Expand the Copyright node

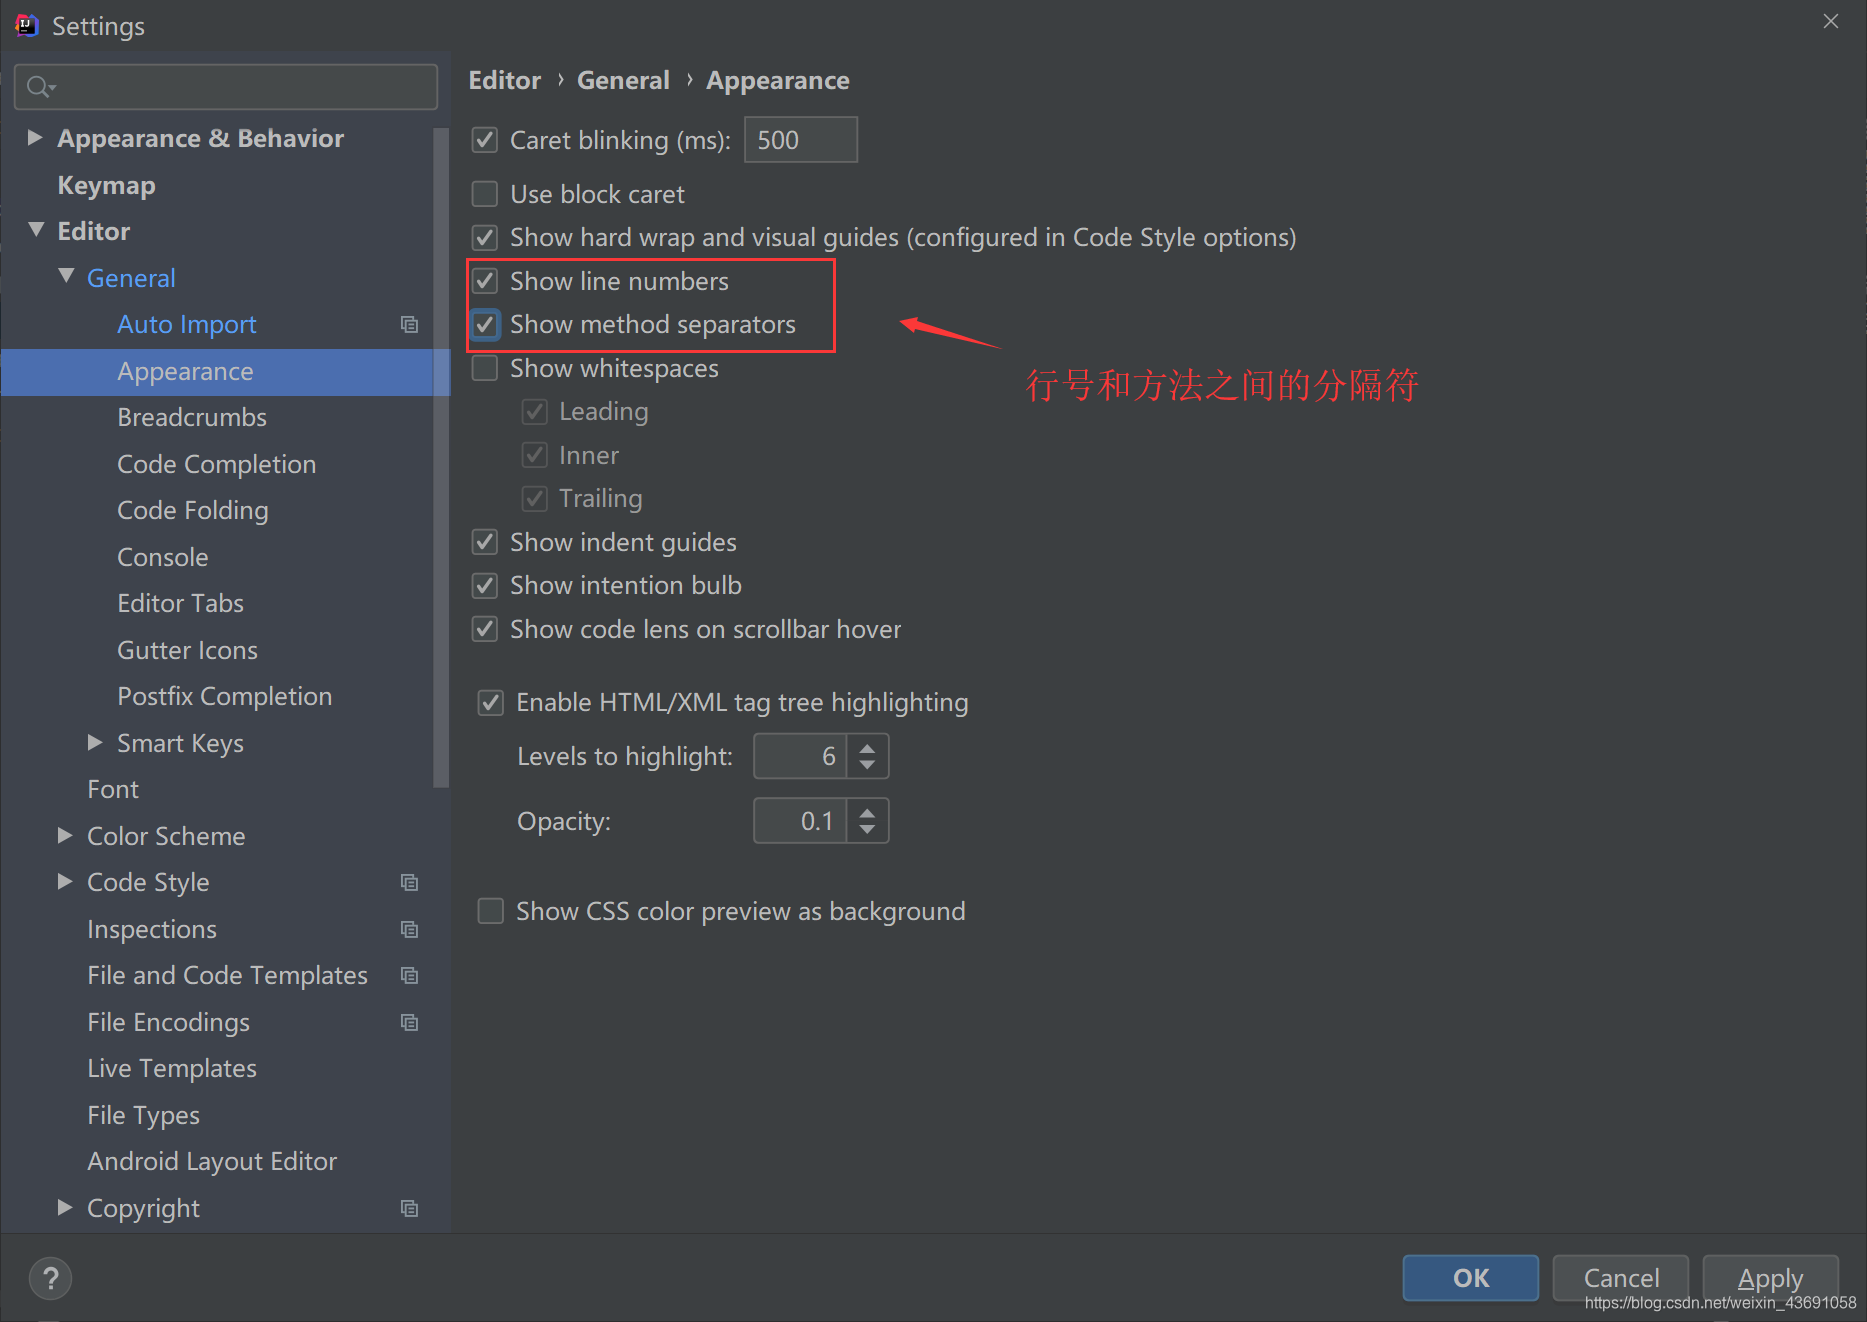(x=65, y=1207)
